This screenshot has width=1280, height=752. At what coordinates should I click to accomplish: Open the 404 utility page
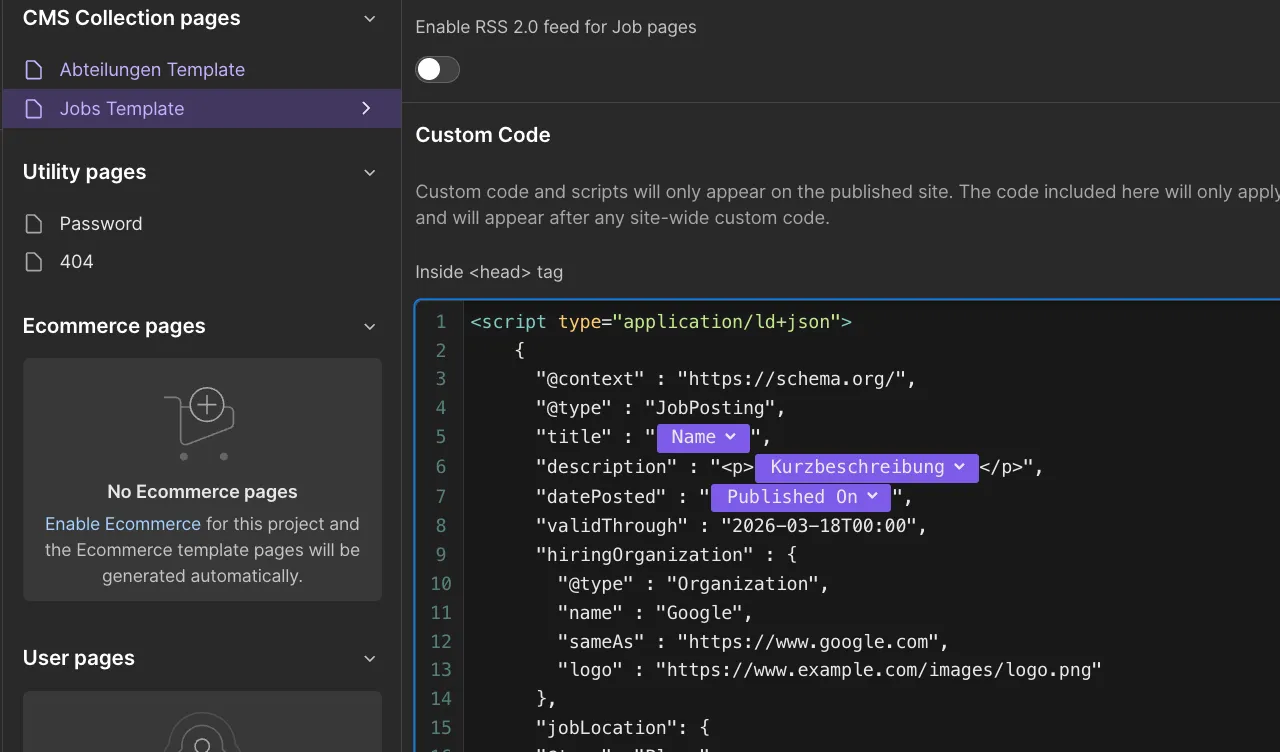[76, 262]
